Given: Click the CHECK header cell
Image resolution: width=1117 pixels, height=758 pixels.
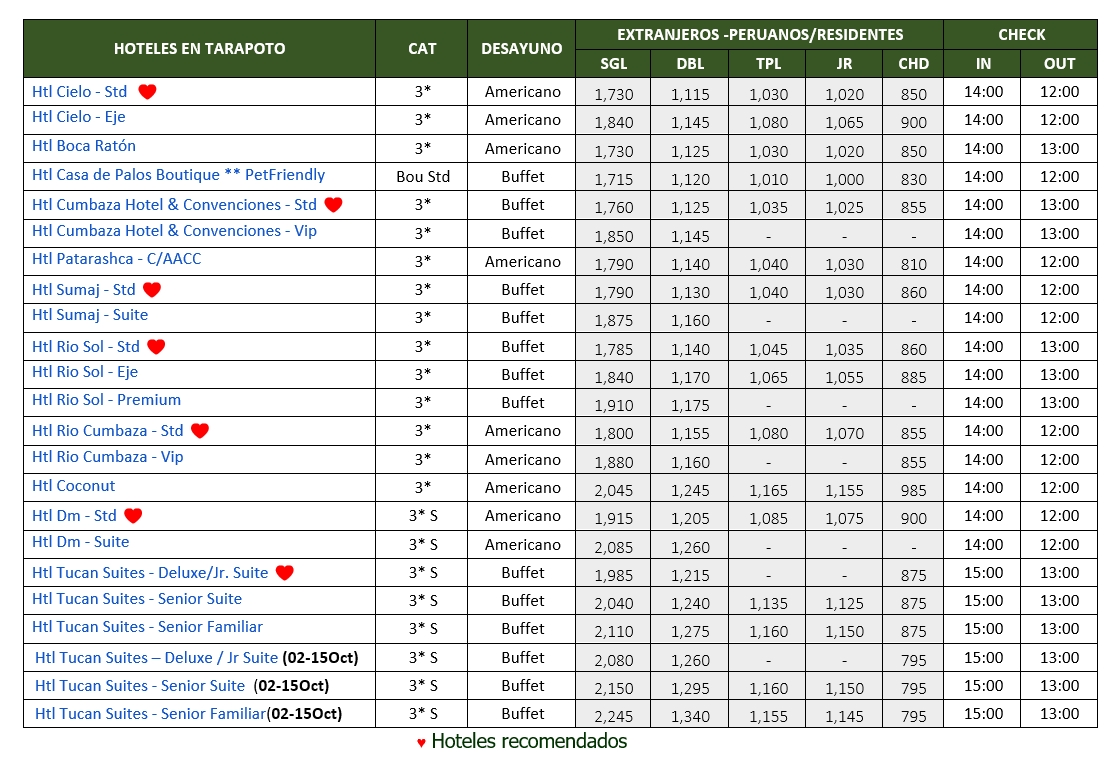Looking at the screenshot, I should (x=1022, y=34).
